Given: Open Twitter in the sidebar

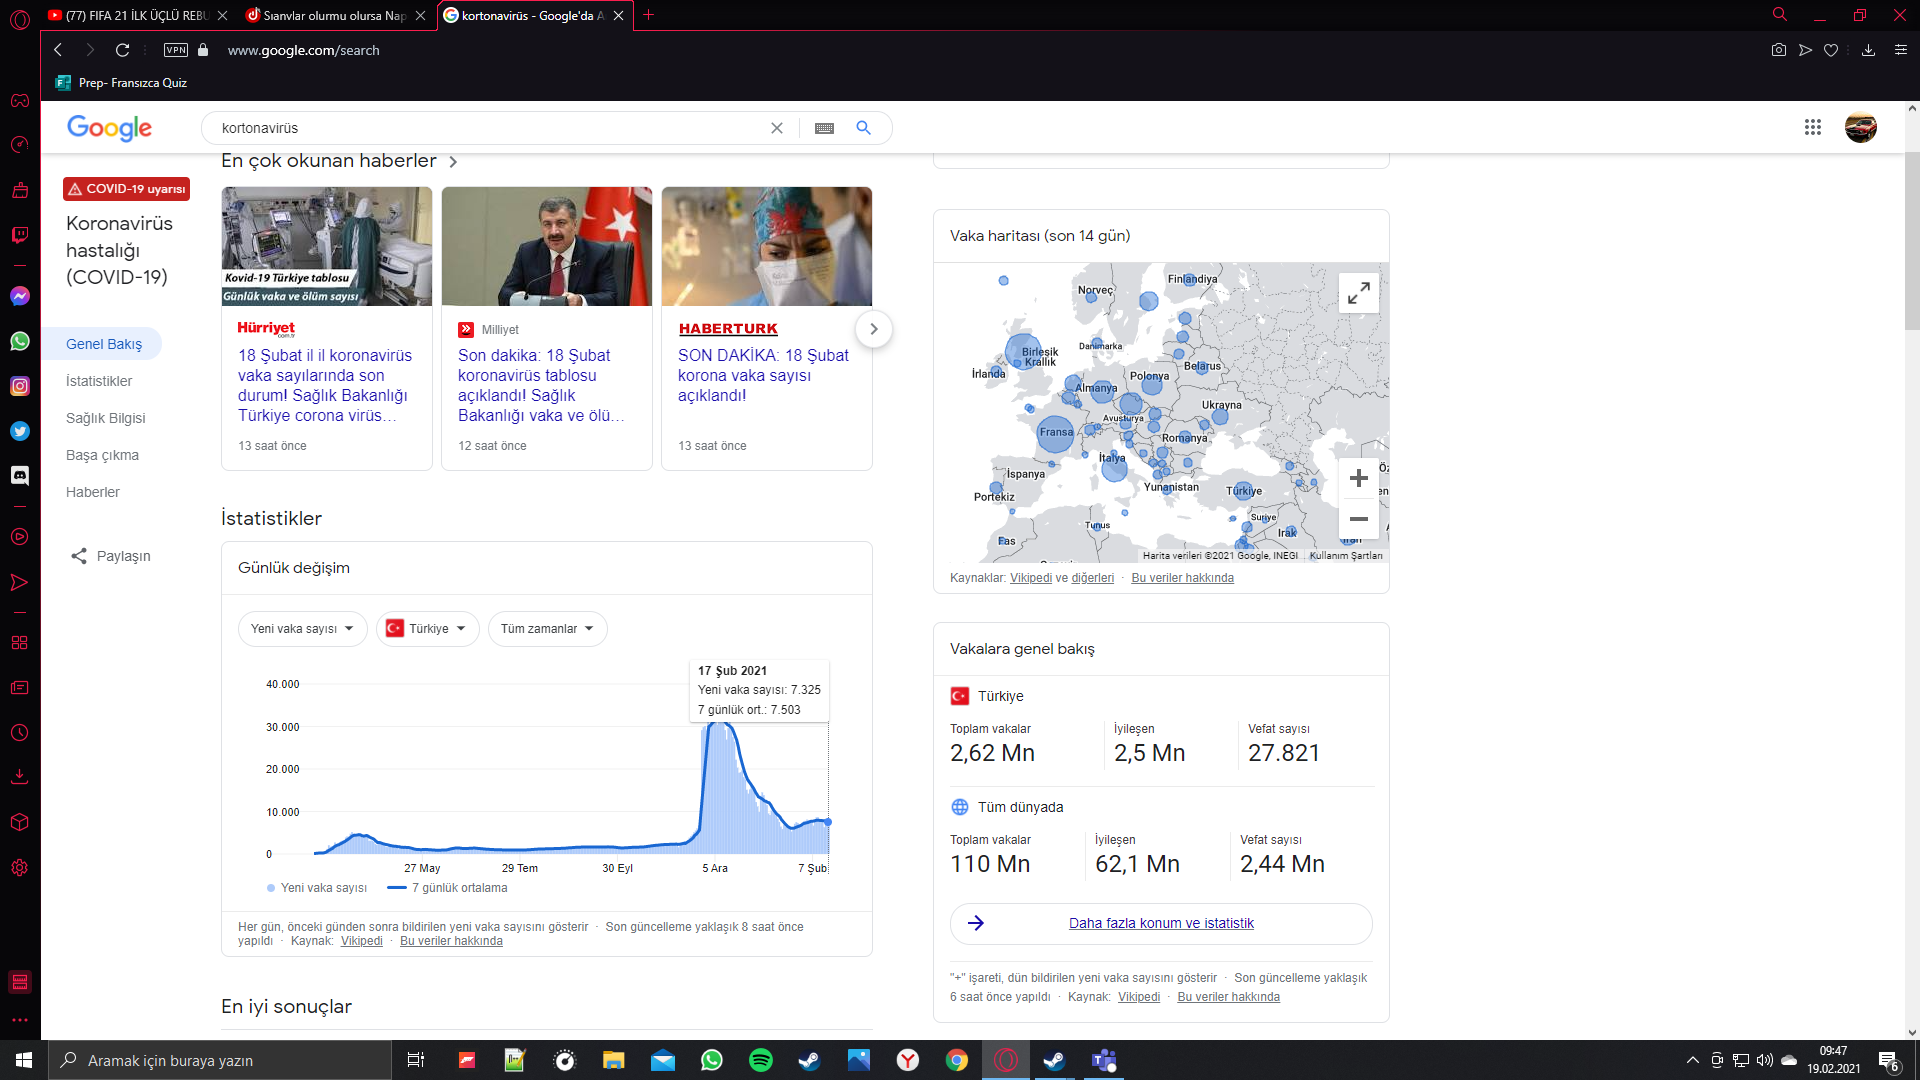Looking at the screenshot, I should [20, 431].
